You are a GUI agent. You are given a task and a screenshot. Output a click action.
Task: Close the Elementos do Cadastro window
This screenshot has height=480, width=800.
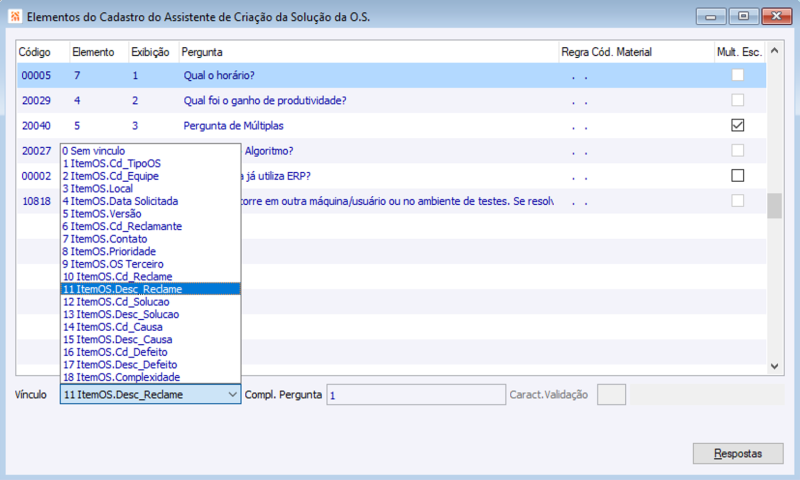coord(776,16)
